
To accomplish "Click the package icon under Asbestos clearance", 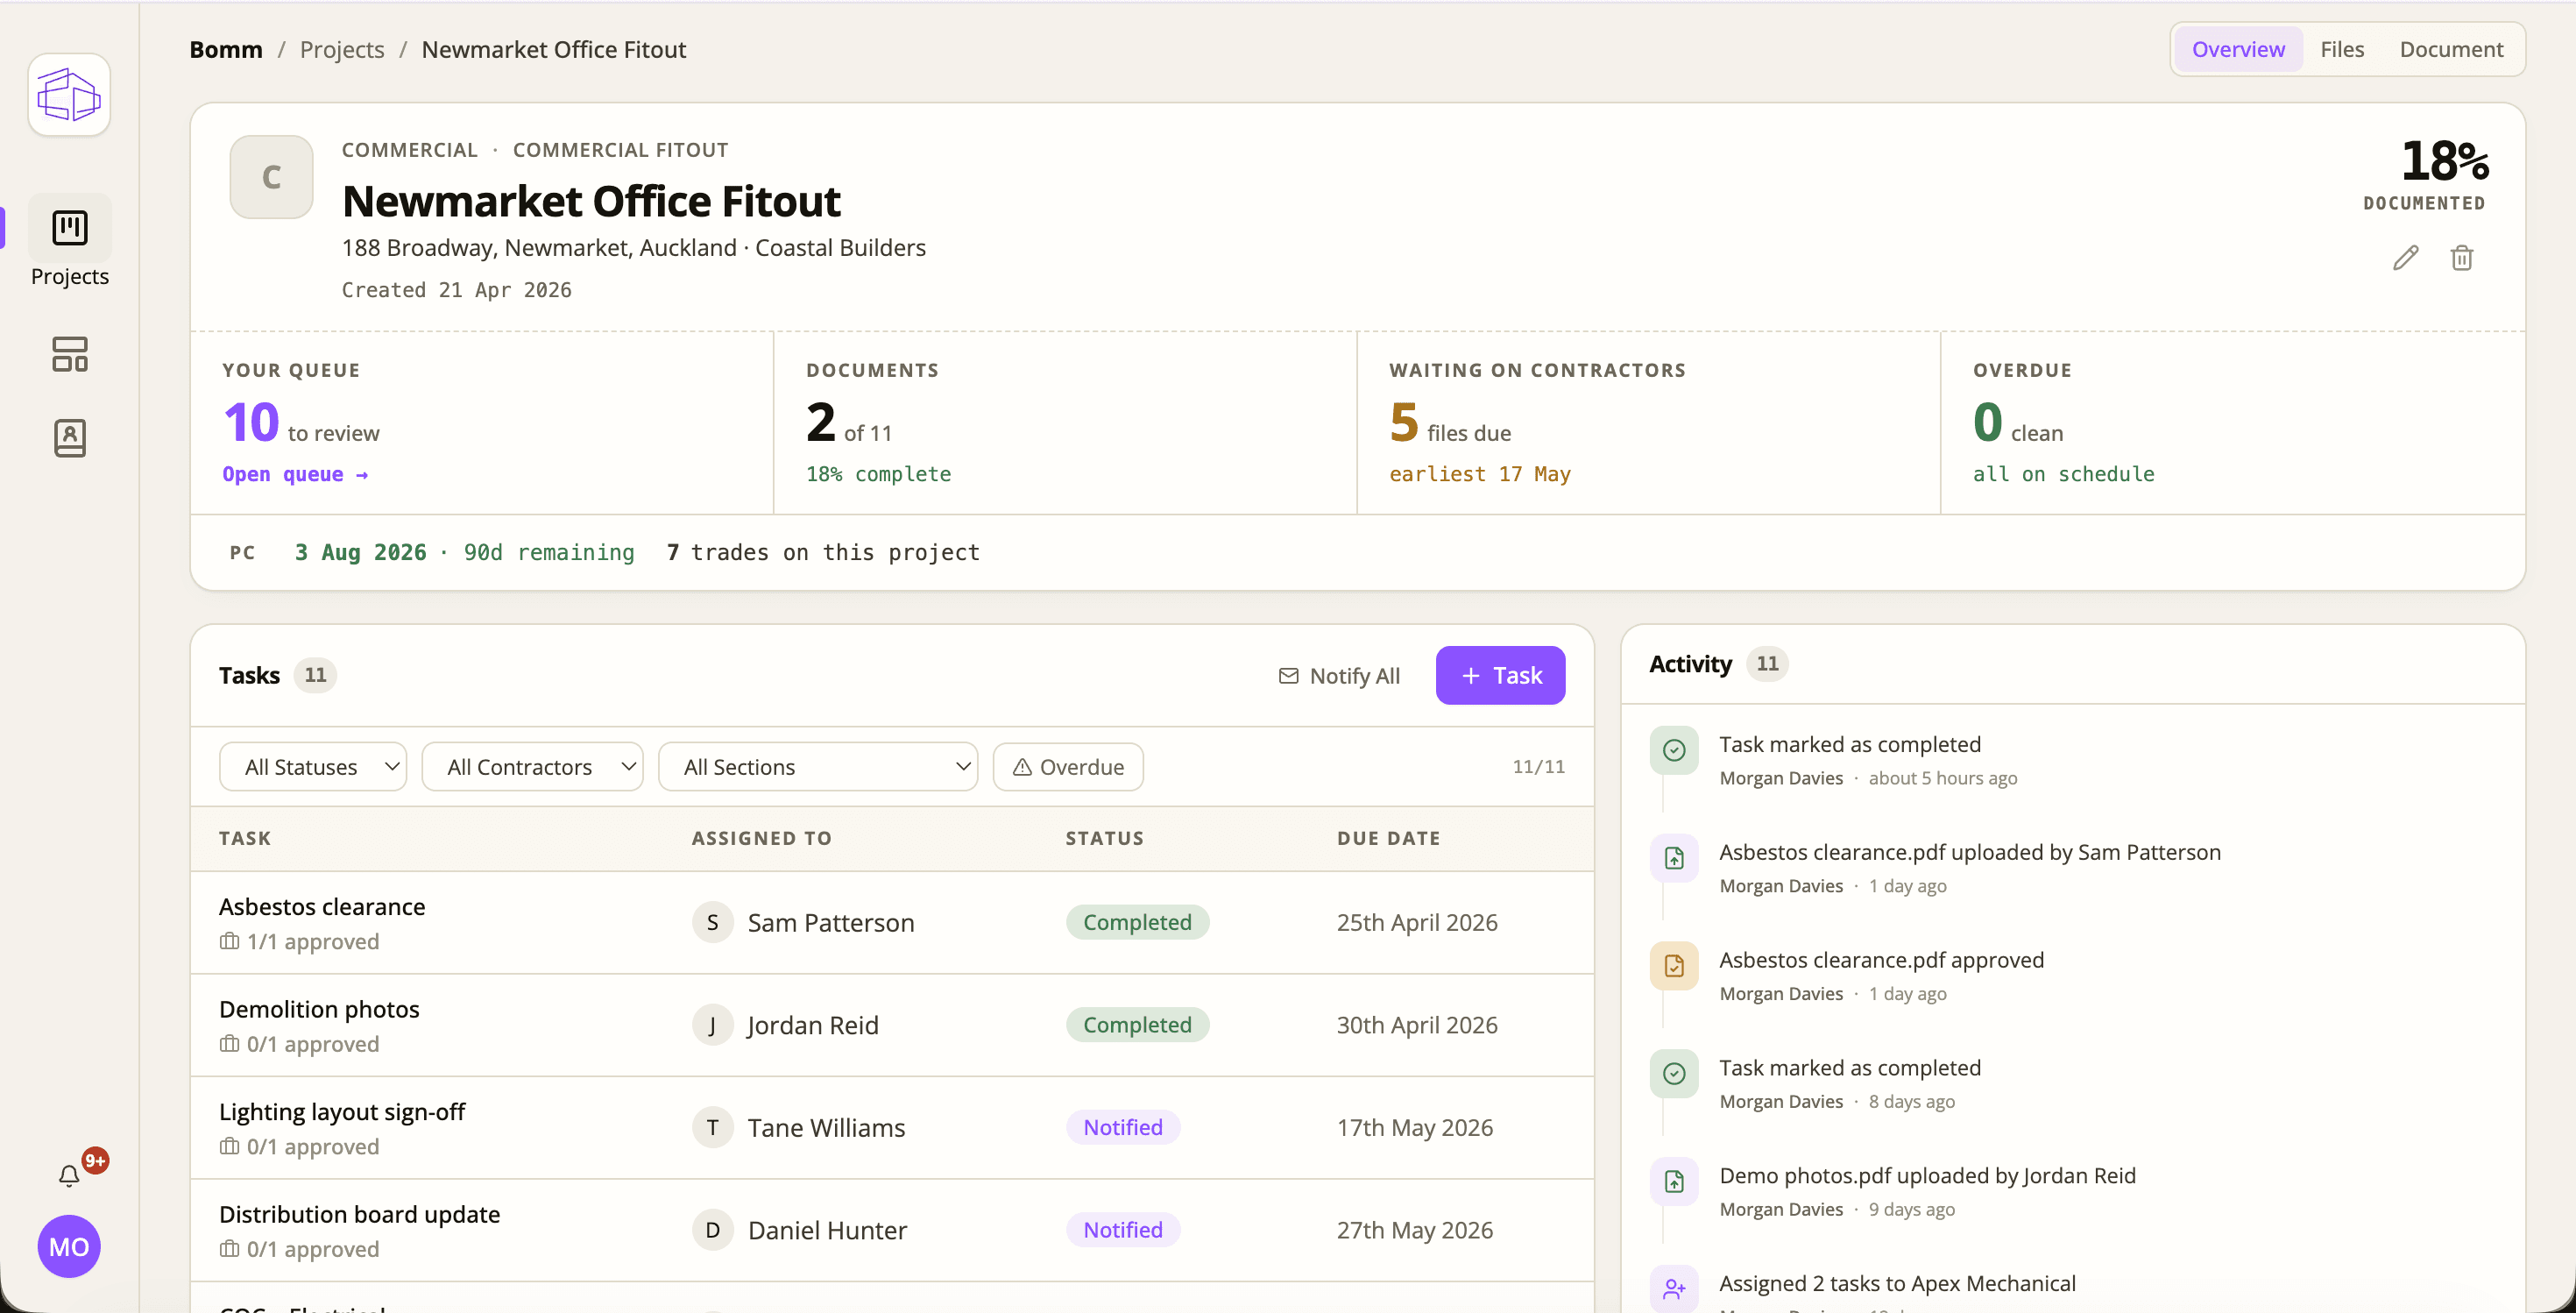I will (230, 941).
